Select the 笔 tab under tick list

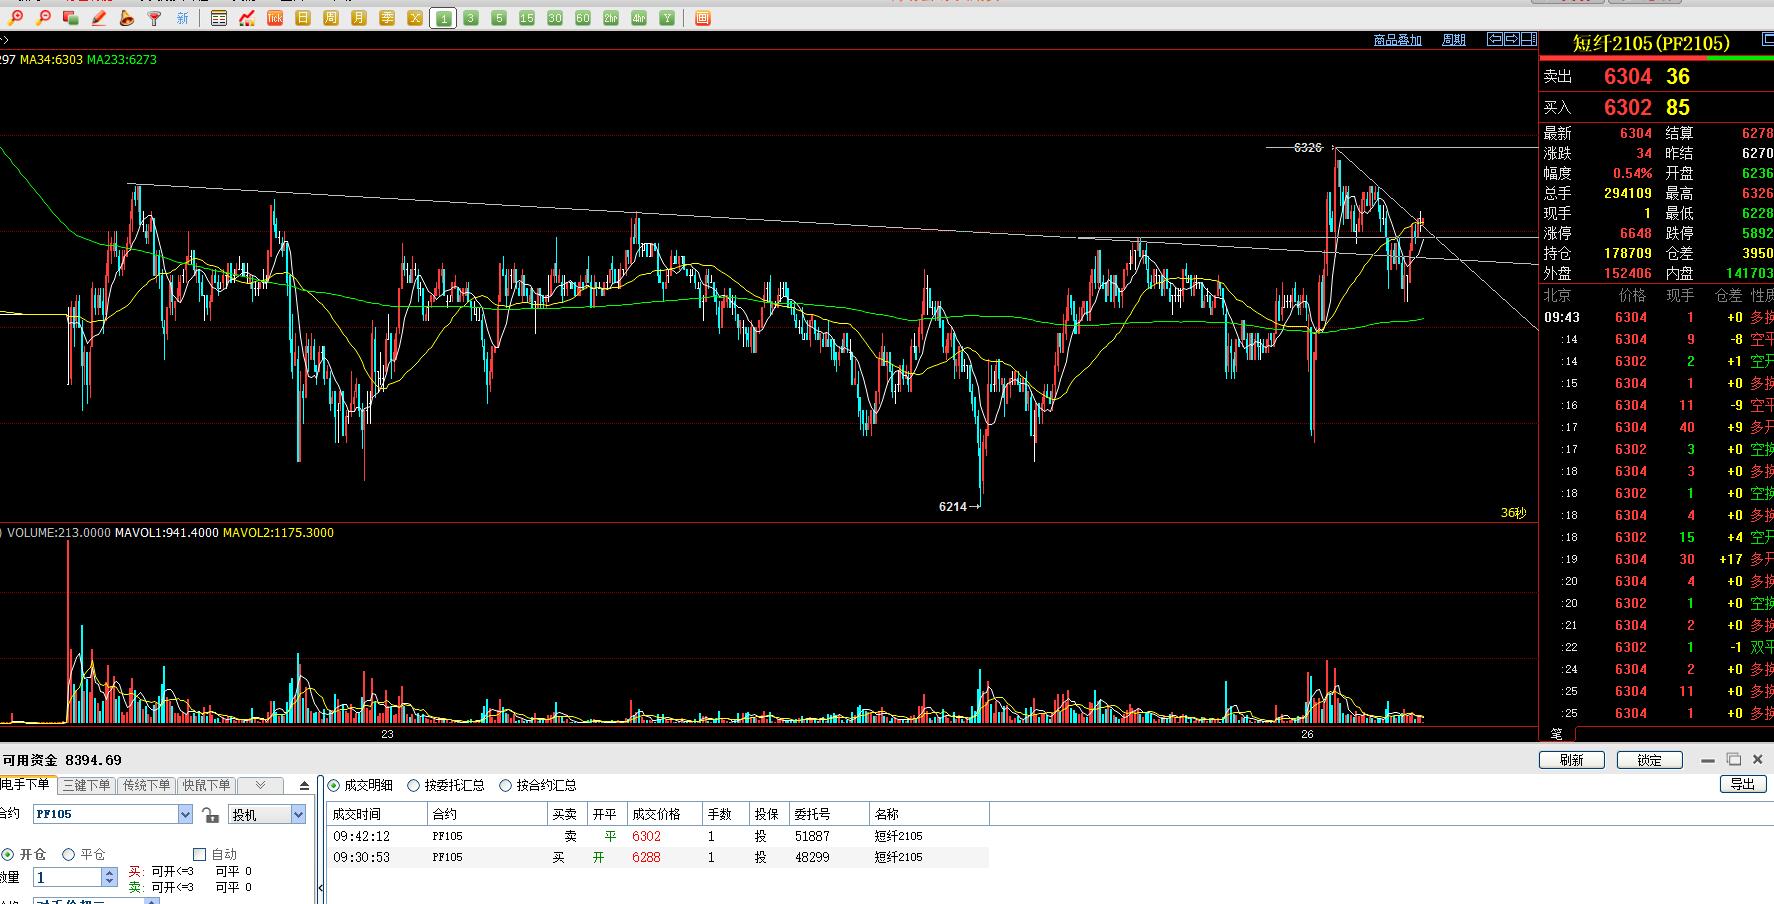1557,734
